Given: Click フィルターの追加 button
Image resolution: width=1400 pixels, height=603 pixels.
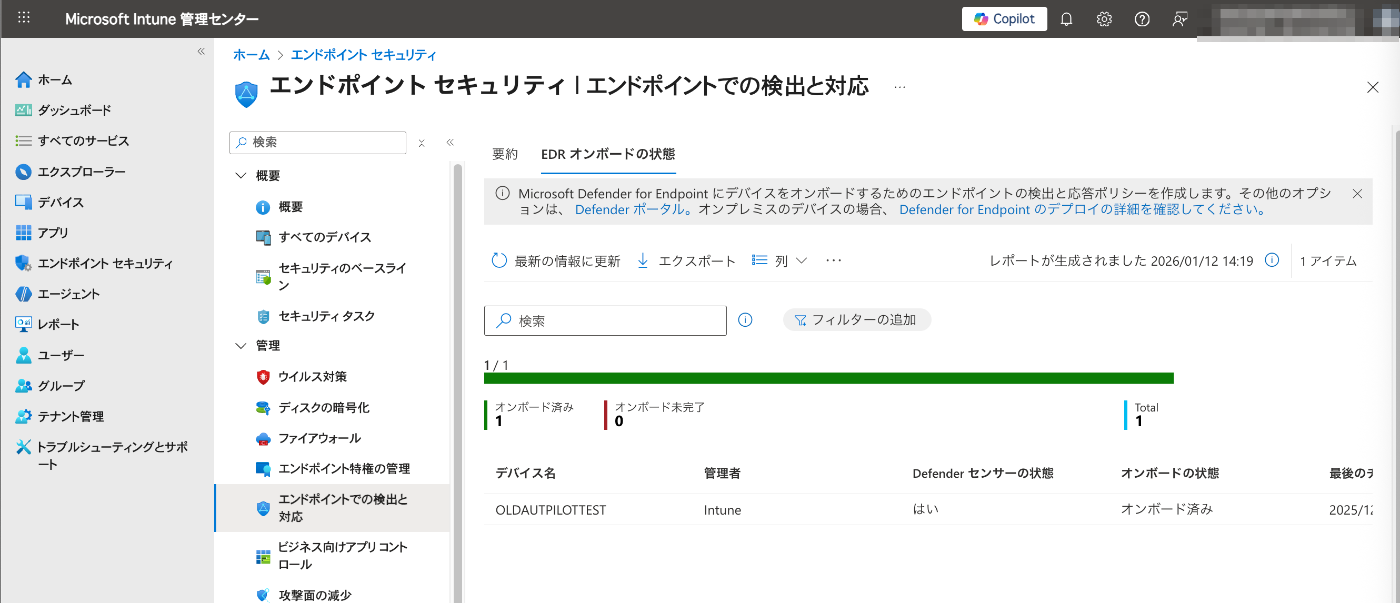Looking at the screenshot, I should [857, 320].
